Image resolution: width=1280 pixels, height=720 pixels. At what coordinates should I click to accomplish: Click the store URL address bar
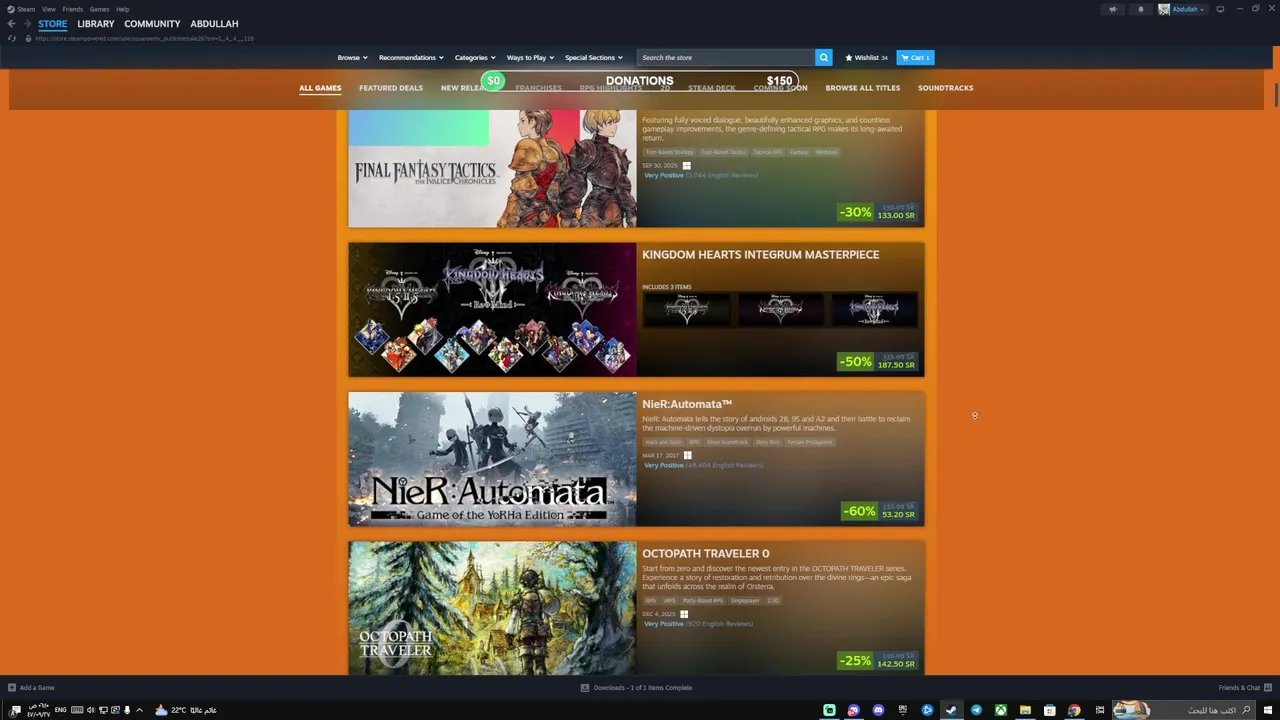coord(145,39)
